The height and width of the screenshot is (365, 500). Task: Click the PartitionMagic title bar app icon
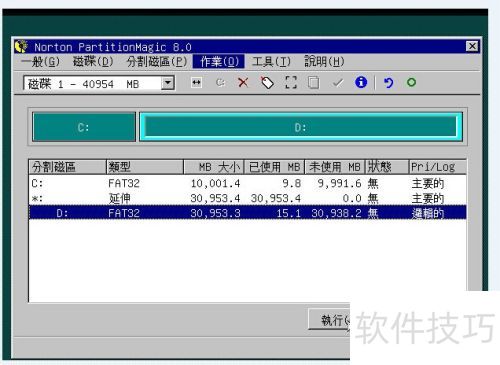[21, 46]
